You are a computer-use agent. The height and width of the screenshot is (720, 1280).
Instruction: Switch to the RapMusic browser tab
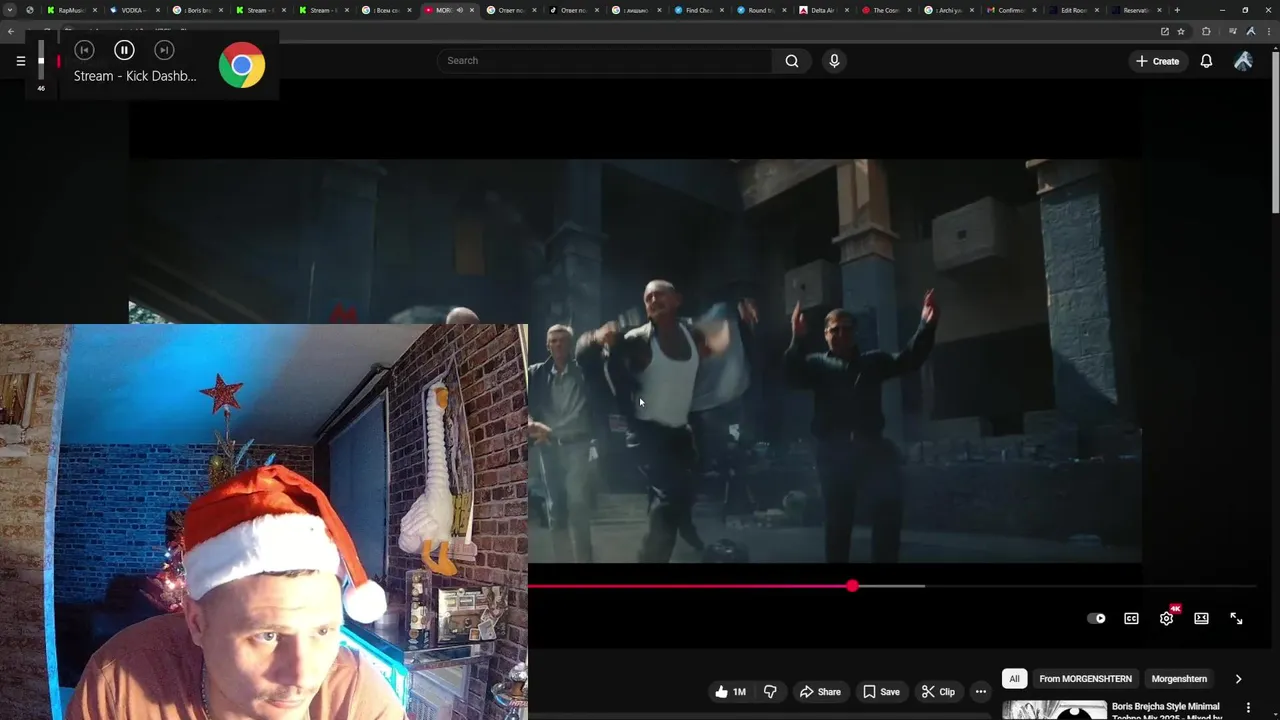pyautogui.click(x=72, y=10)
